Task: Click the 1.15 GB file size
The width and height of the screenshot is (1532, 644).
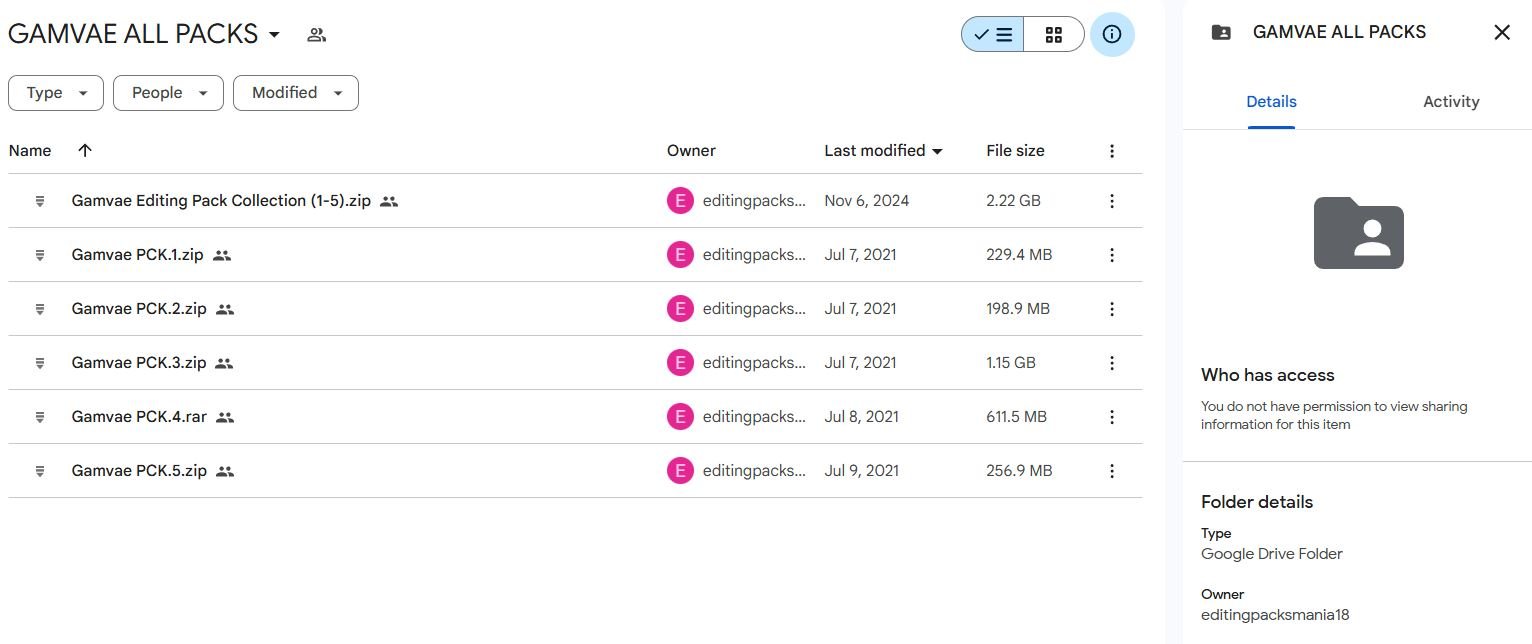Action: coord(1011,363)
